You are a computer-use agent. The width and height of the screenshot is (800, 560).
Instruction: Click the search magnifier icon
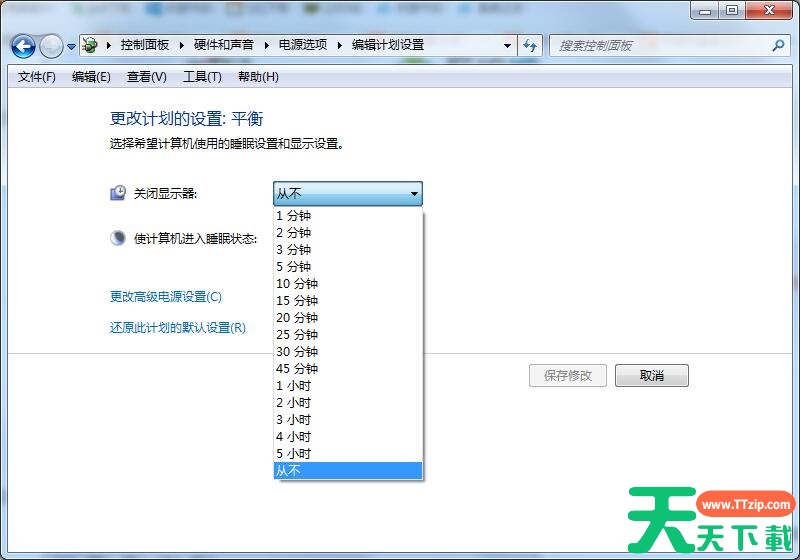[x=778, y=46]
